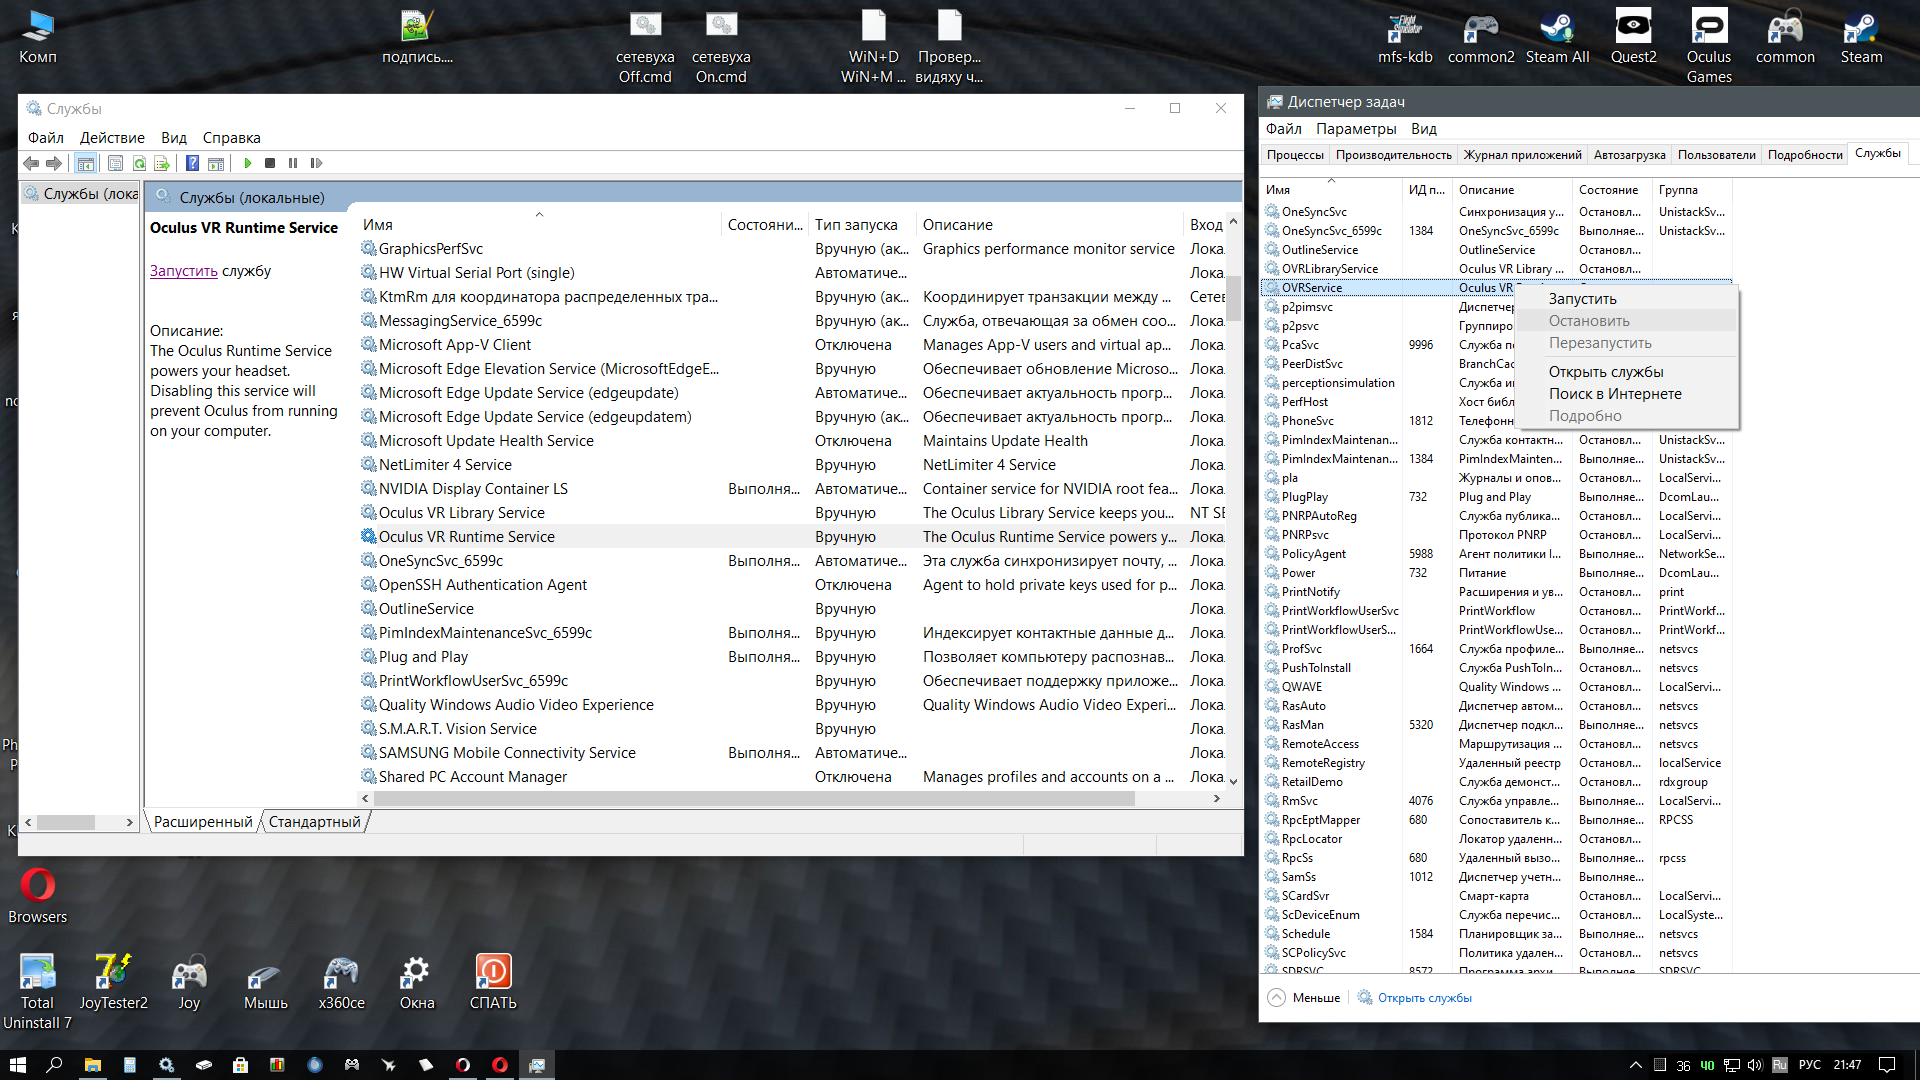Click the Properties icon in Services toolbar
The image size is (1920, 1080).
point(115,163)
